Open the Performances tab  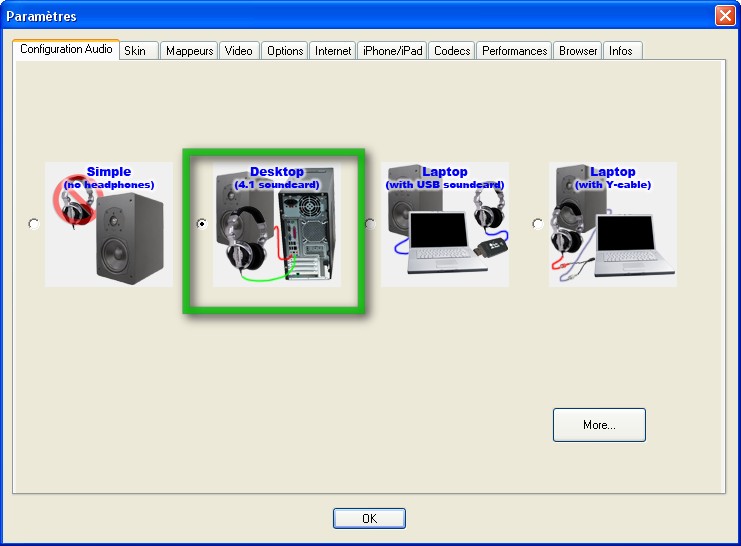pos(514,51)
